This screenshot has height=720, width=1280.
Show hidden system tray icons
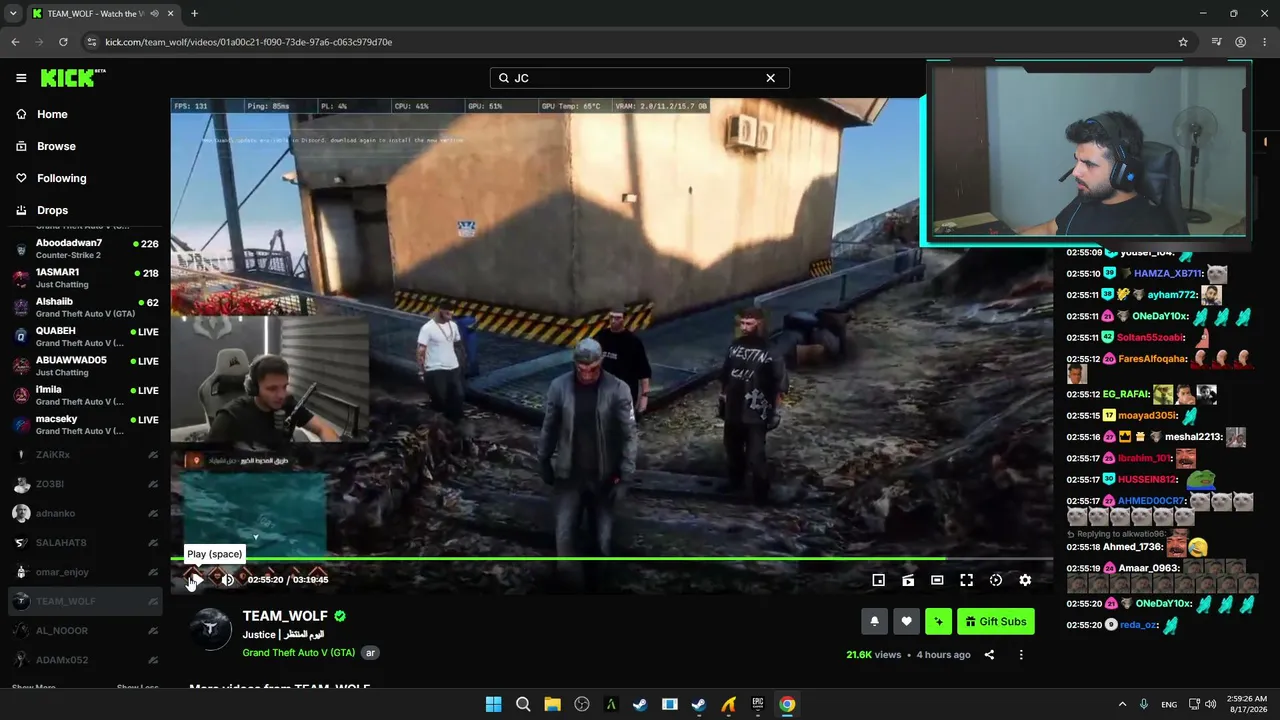[1122, 704]
